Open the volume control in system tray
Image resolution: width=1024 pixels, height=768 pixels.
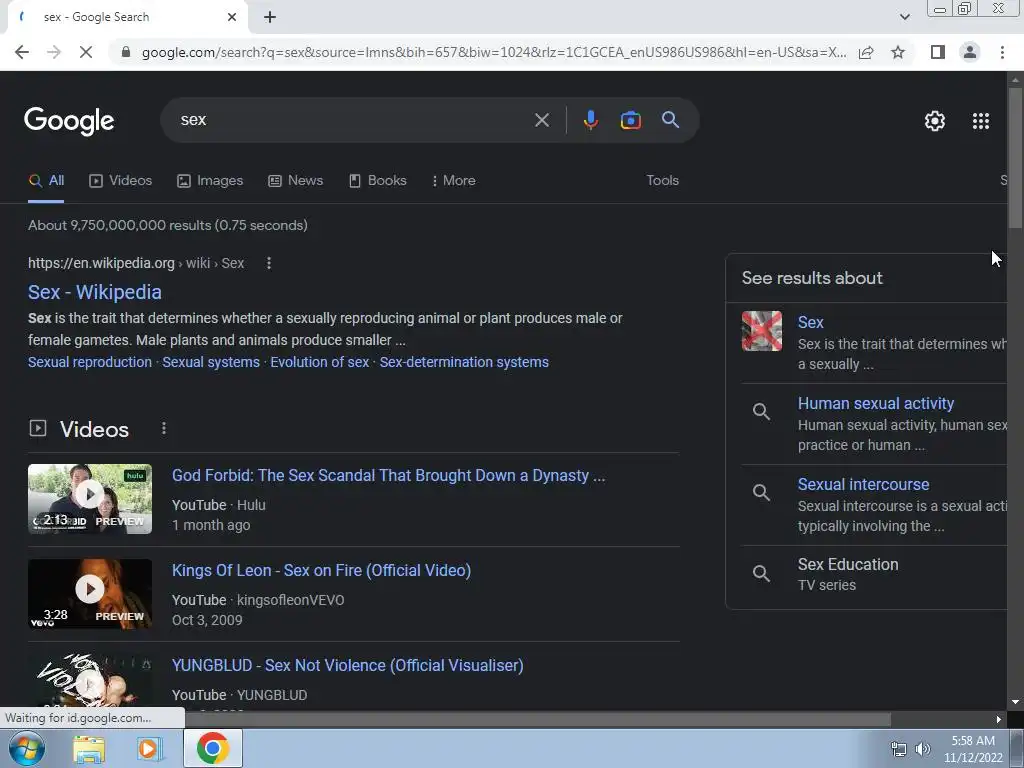click(x=923, y=749)
